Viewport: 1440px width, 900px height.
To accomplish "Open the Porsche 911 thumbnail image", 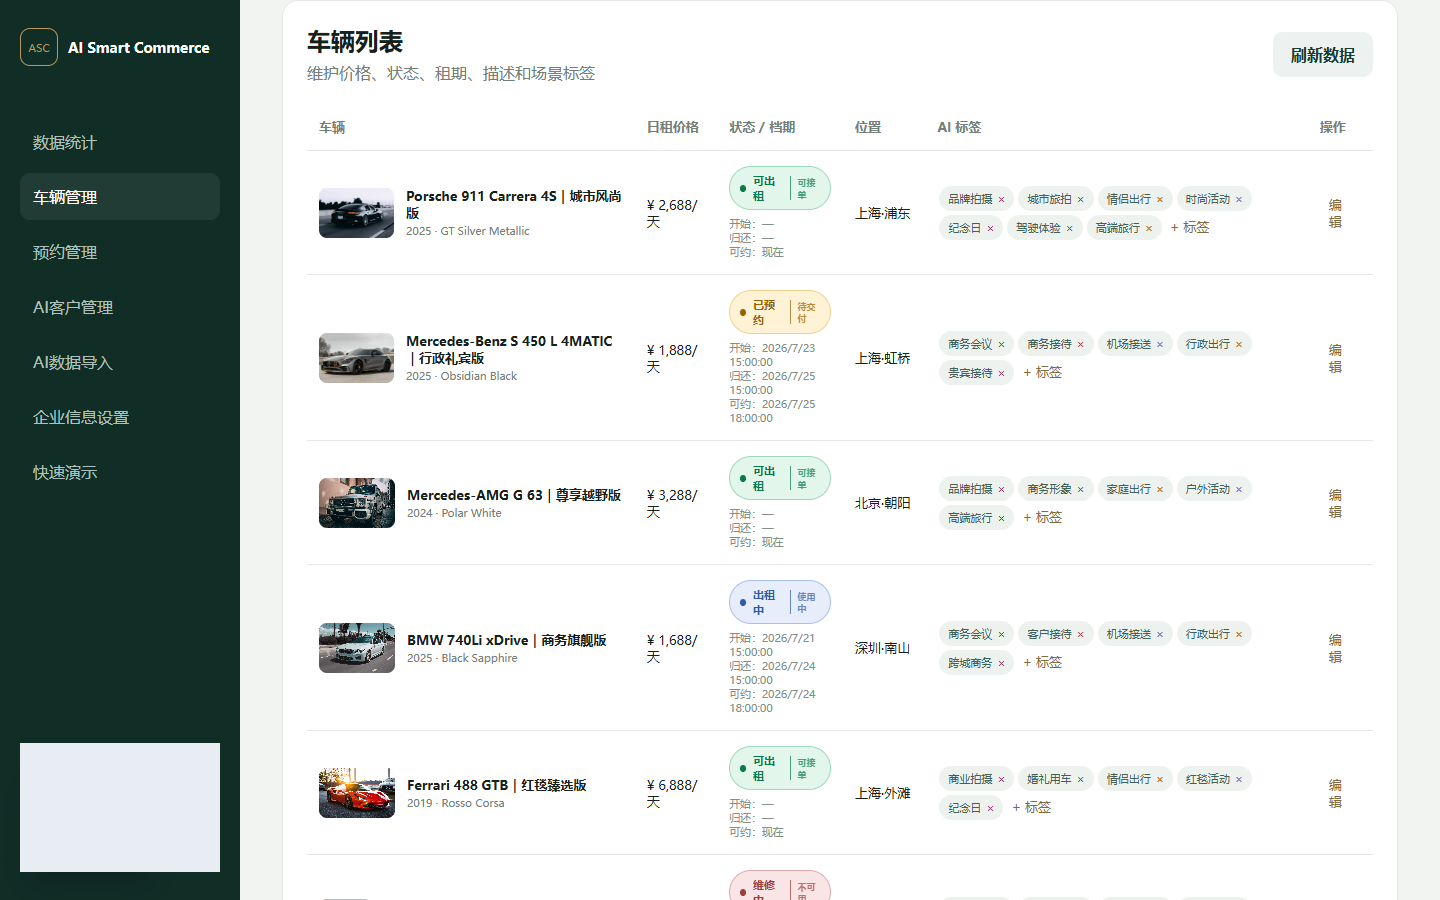I will coord(356,213).
